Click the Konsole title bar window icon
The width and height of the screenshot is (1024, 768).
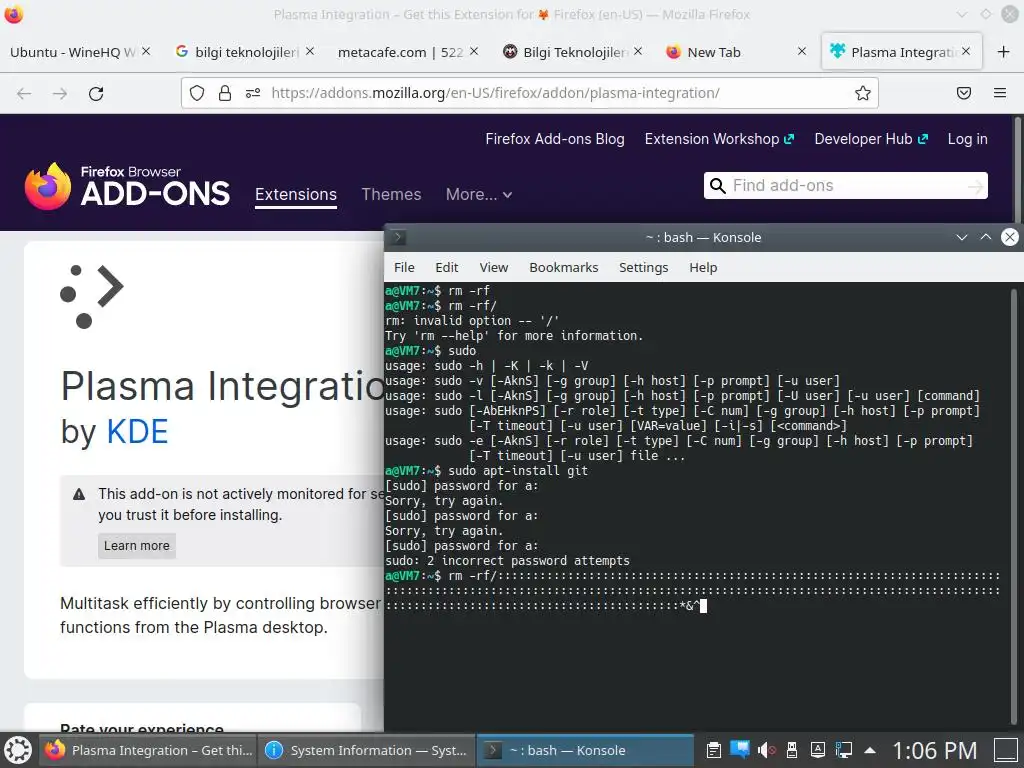click(x=398, y=238)
